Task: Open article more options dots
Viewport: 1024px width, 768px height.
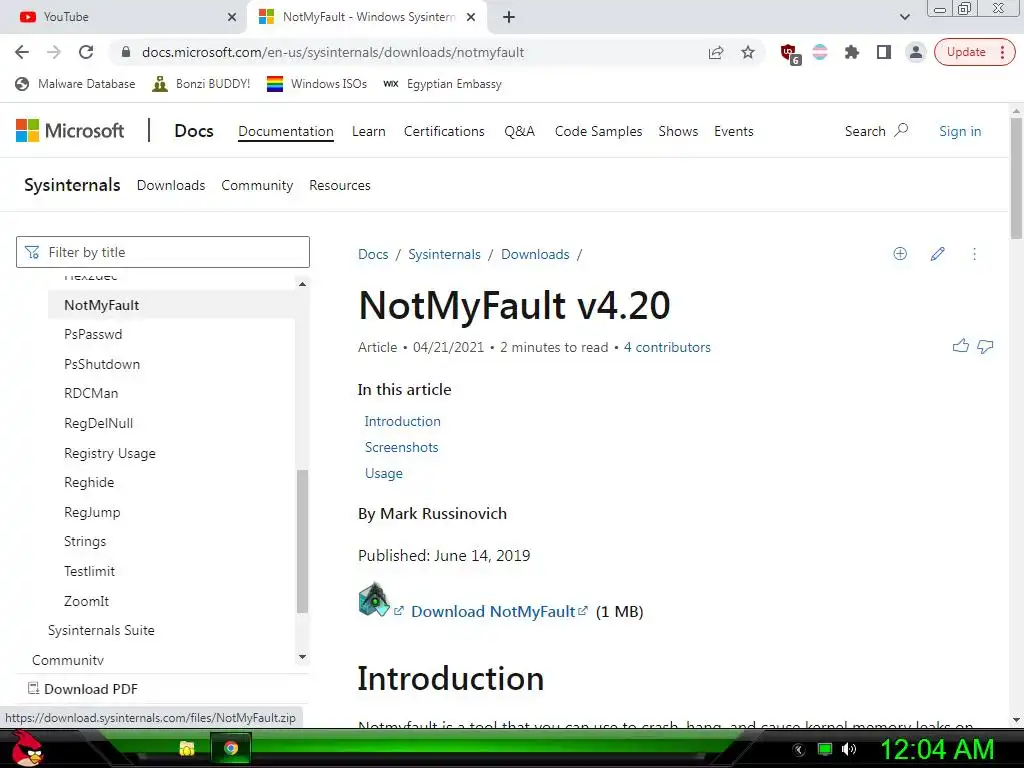Action: 974,254
